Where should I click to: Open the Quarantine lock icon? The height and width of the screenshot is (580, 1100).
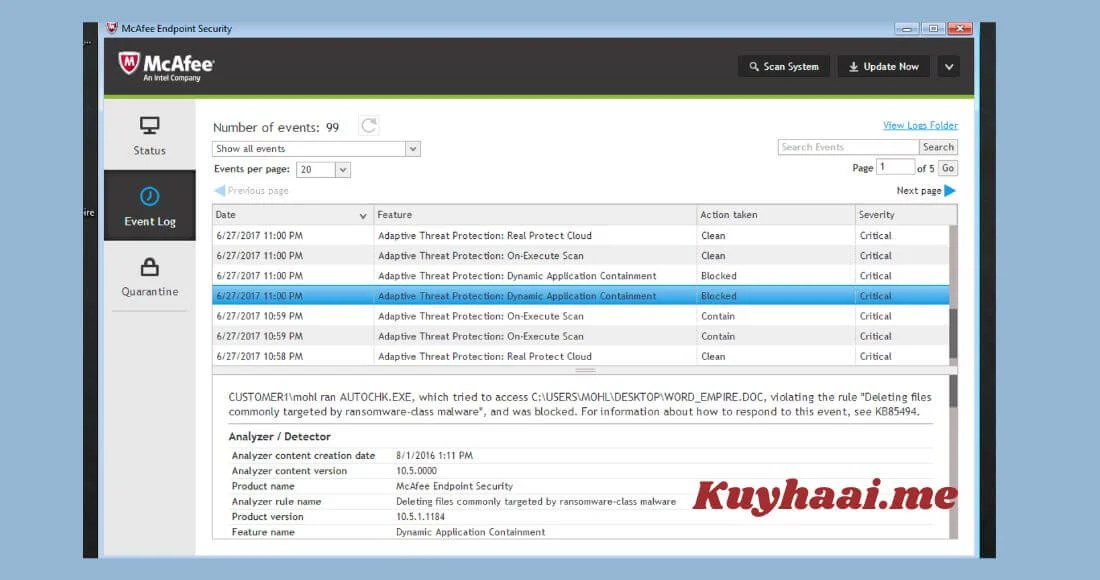click(149, 267)
